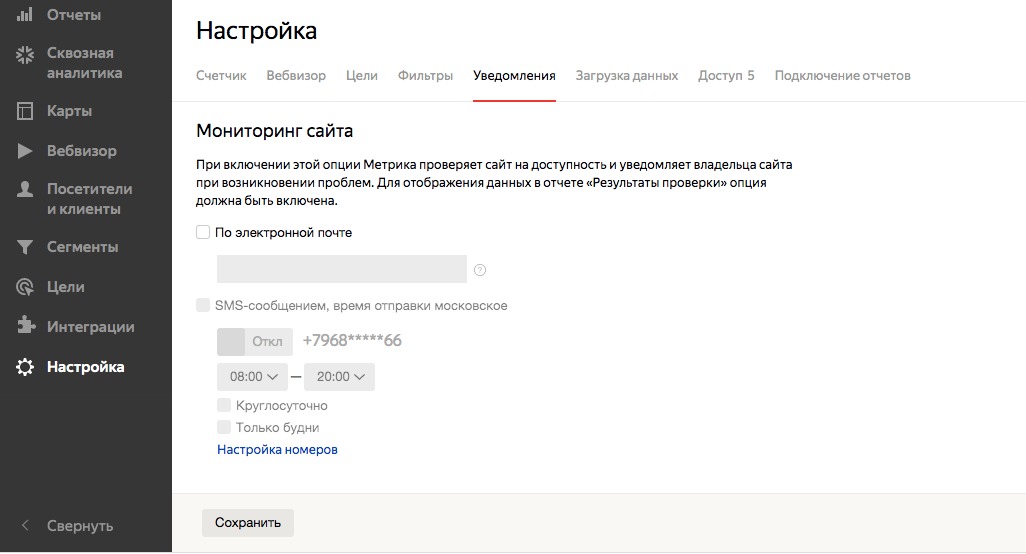This screenshot has height=554, width=1026.
Task: Open Отчеты in the sidebar
Action: point(74,14)
